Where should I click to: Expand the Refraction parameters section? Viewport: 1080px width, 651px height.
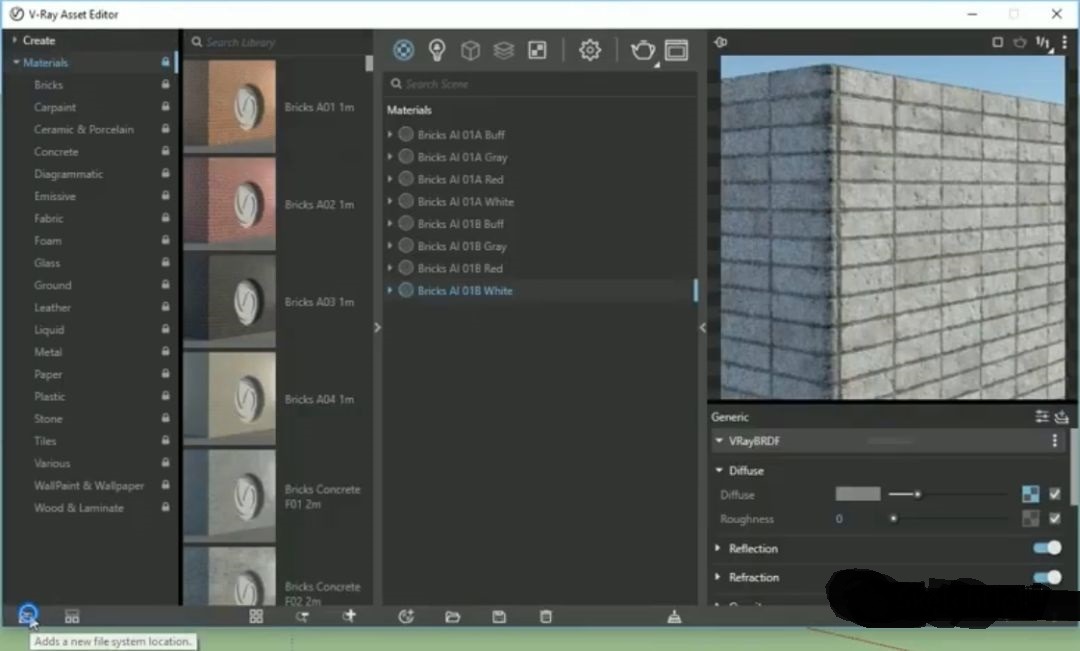pos(718,577)
